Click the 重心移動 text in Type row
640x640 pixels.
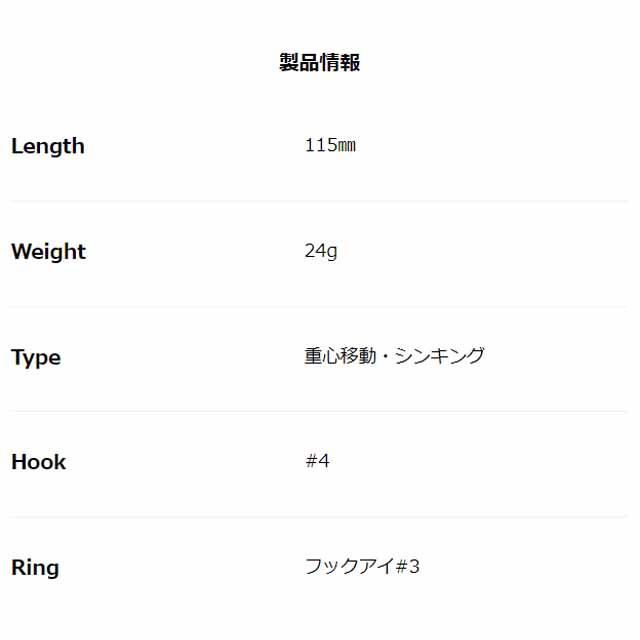coord(340,356)
